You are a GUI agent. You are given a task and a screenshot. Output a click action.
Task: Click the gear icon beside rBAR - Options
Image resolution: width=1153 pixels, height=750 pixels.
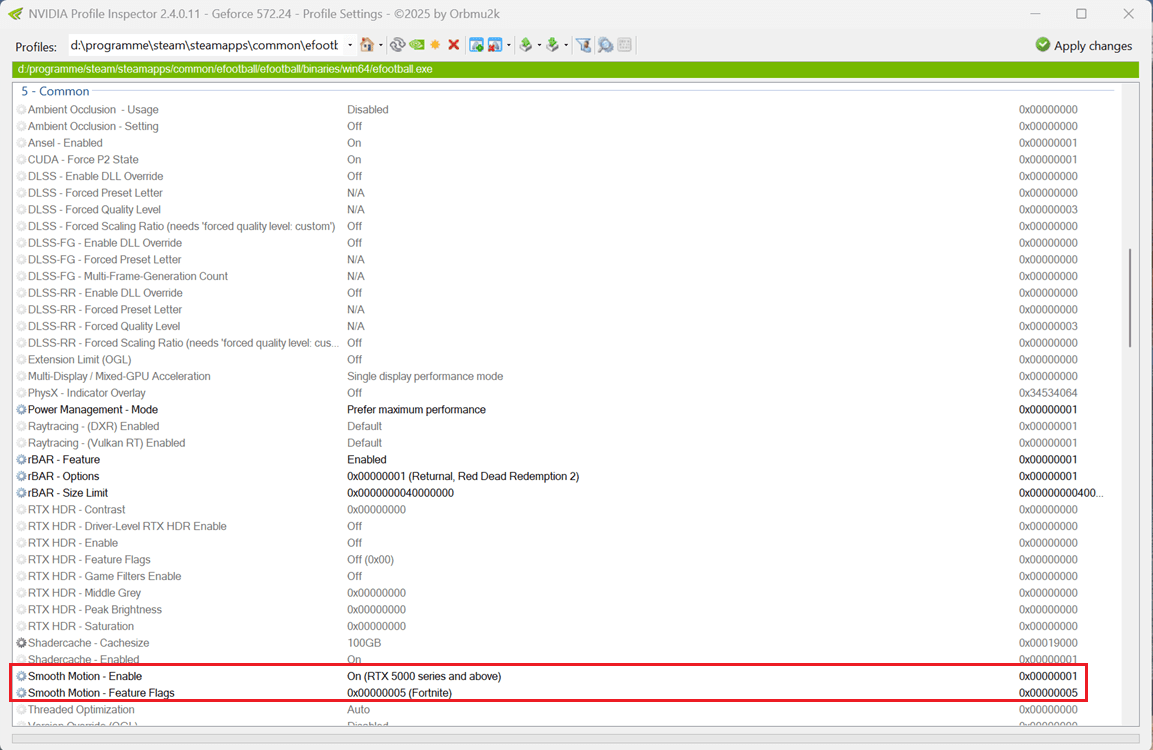[x=21, y=476]
